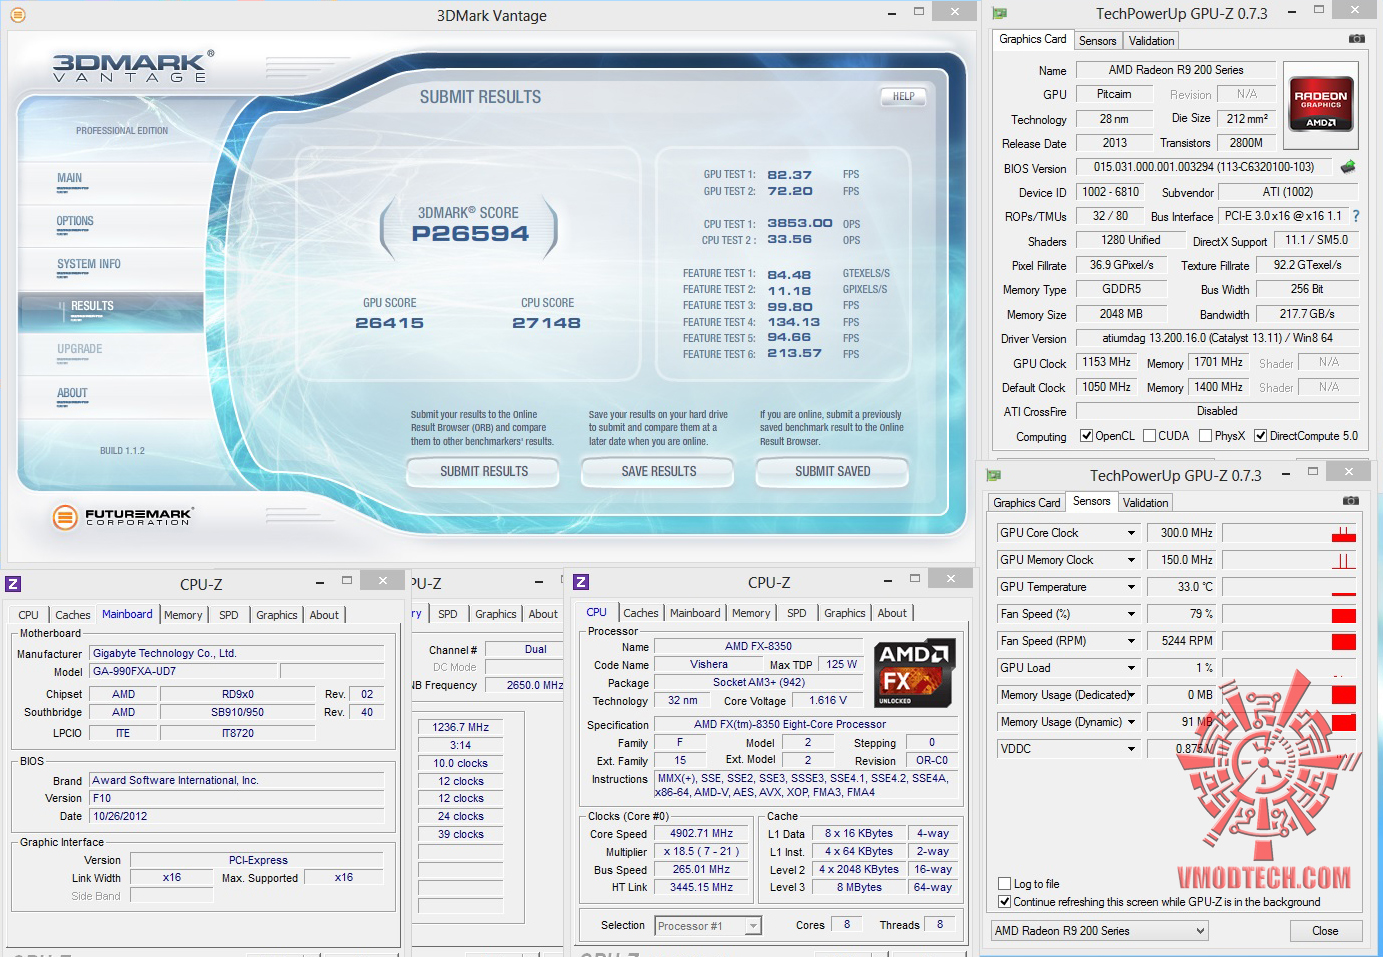Uncheck Continue refreshing this screen in background

click(x=1005, y=902)
